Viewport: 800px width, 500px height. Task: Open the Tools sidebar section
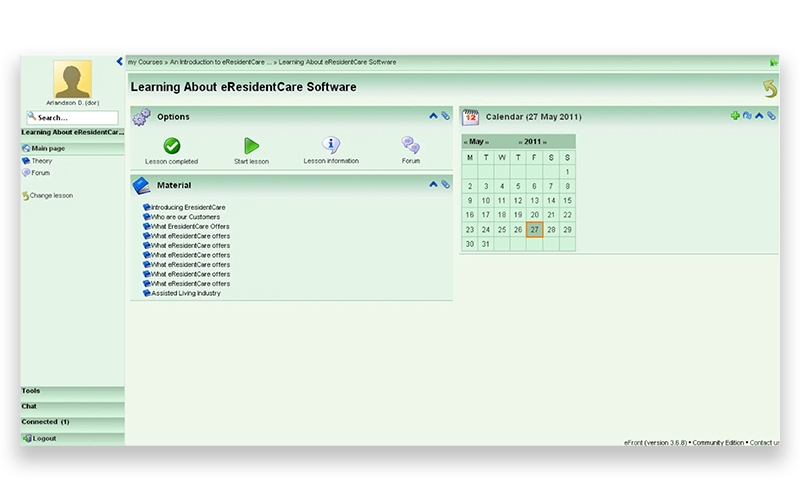pyautogui.click(x=31, y=391)
